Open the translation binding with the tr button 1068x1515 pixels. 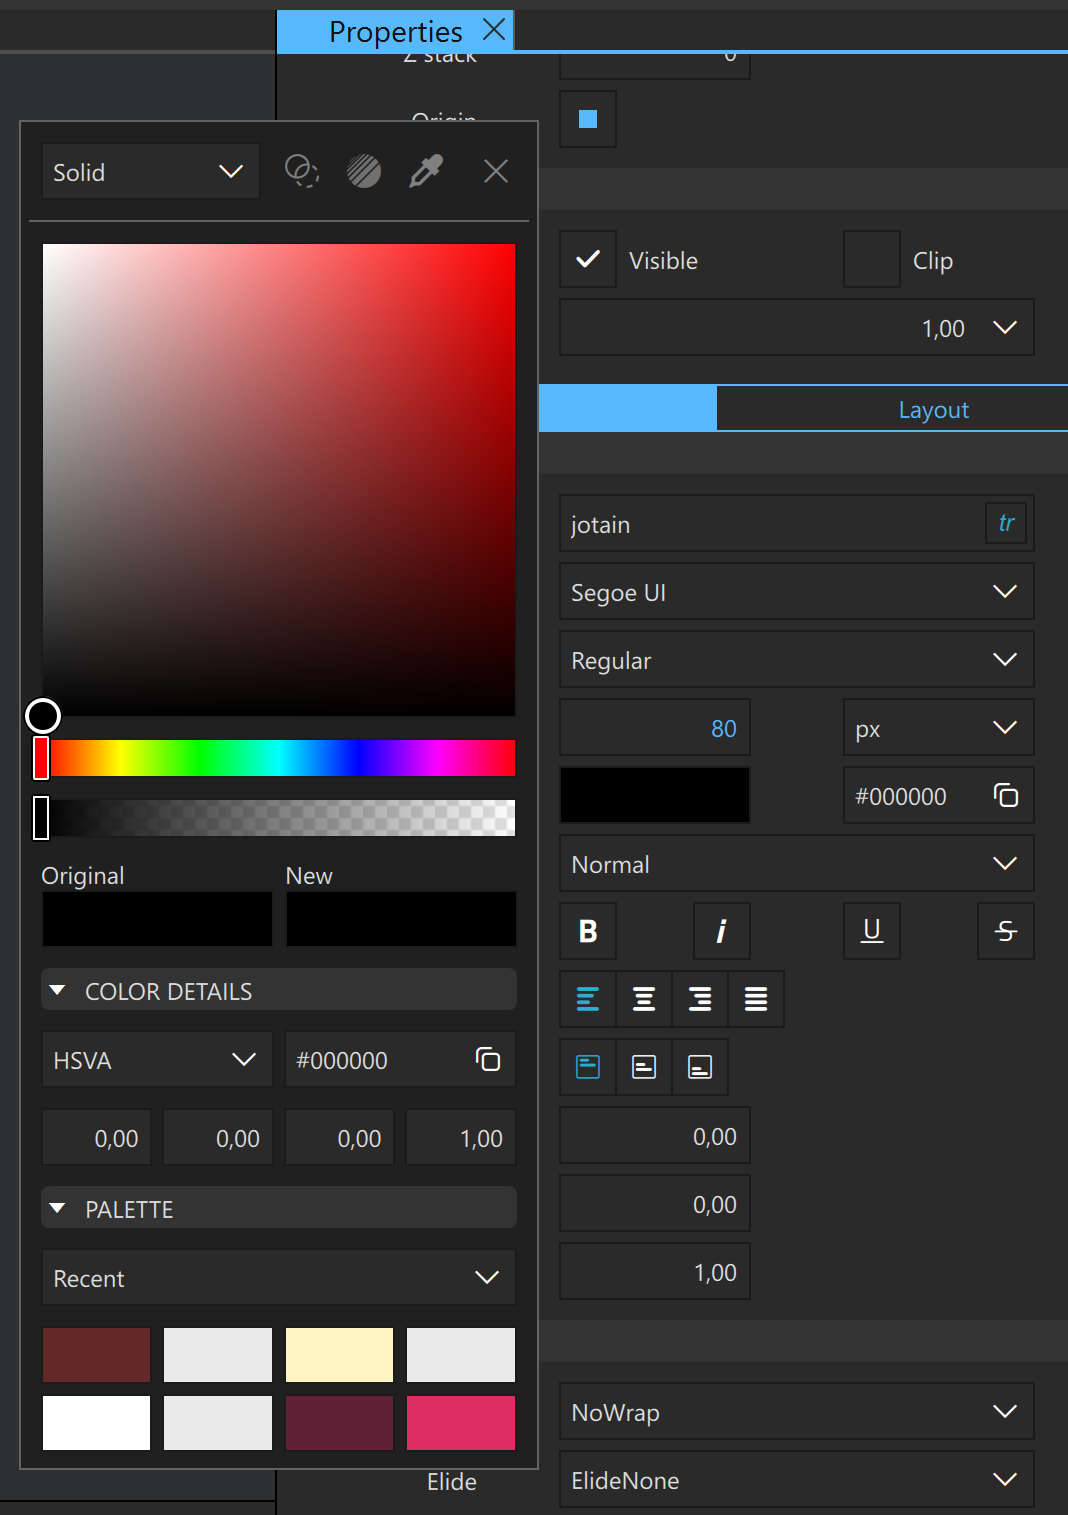[1006, 523]
